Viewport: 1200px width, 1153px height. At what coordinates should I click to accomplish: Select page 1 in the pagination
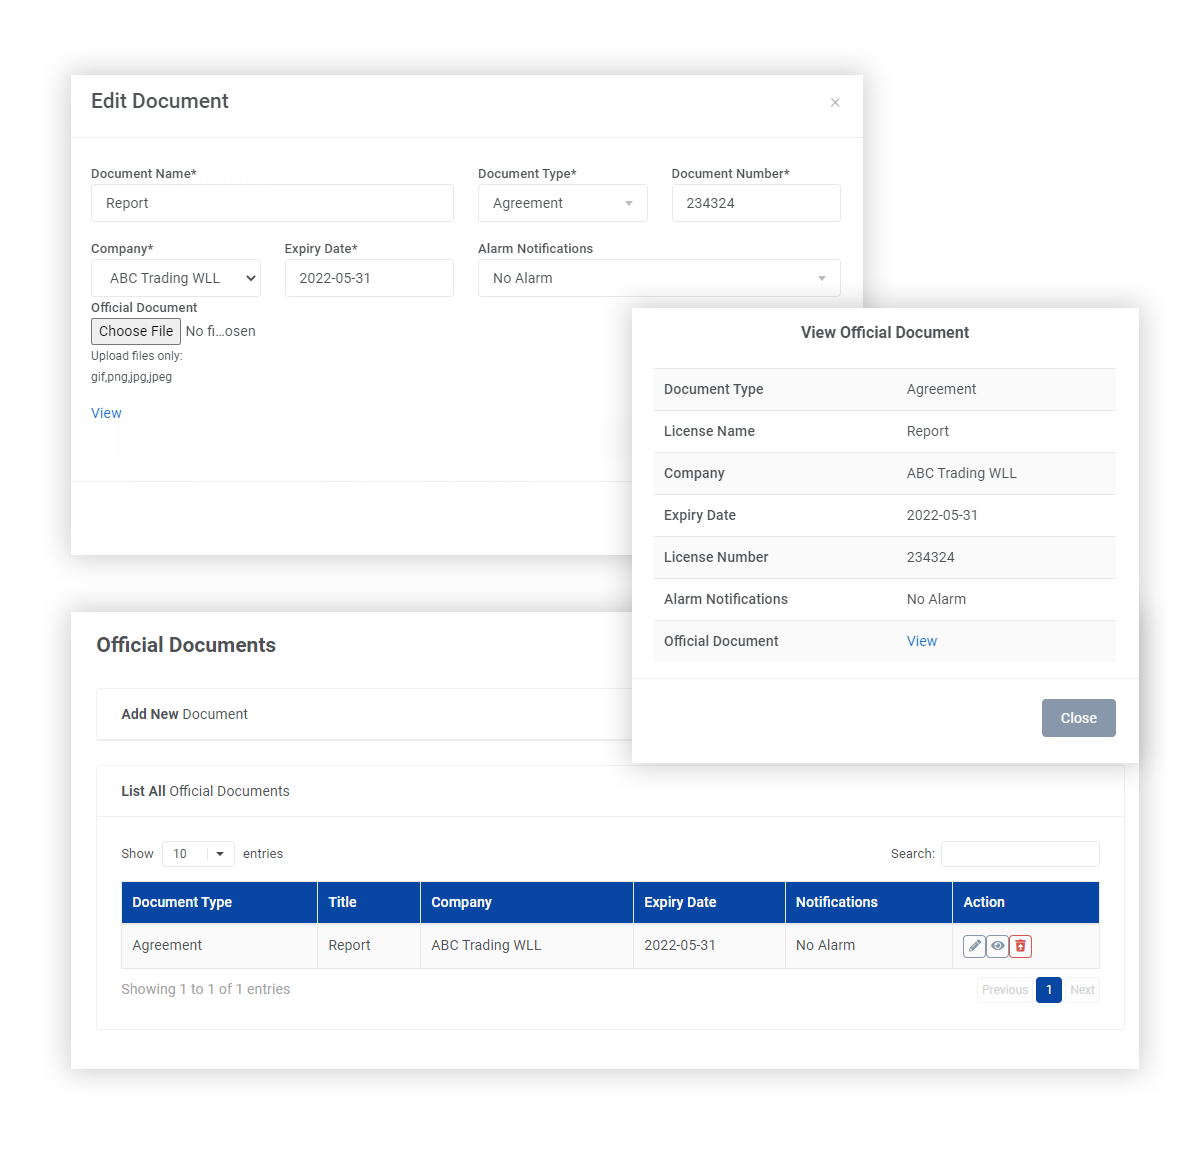[x=1048, y=989]
